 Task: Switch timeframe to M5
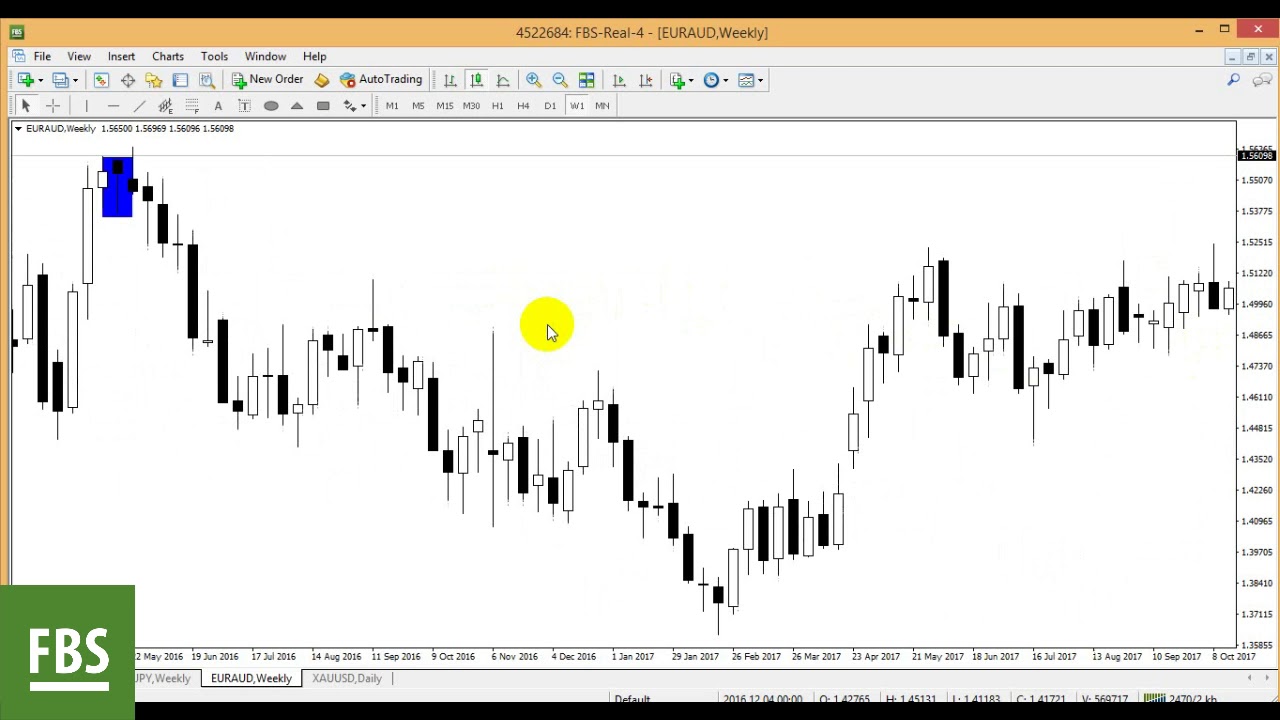click(418, 106)
